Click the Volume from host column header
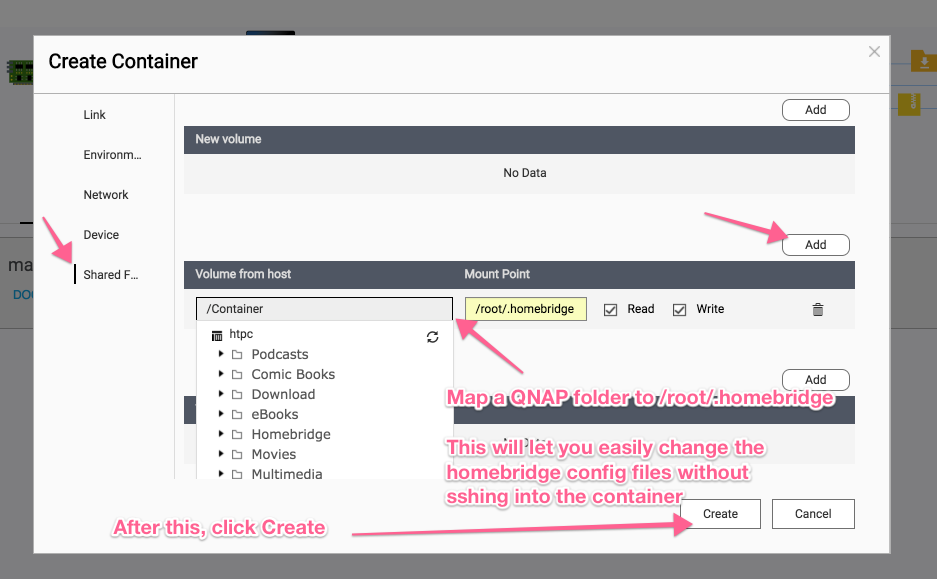The width and height of the screenshot is (937, 579). point(243,274)
